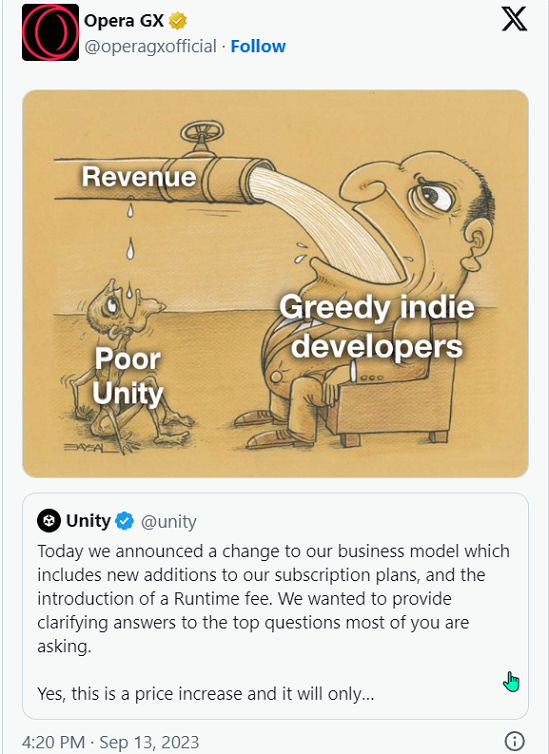Click the BAYSAL artist signature on cartoon
This screenshot has width=549, height=754.
tap(87, 447)
